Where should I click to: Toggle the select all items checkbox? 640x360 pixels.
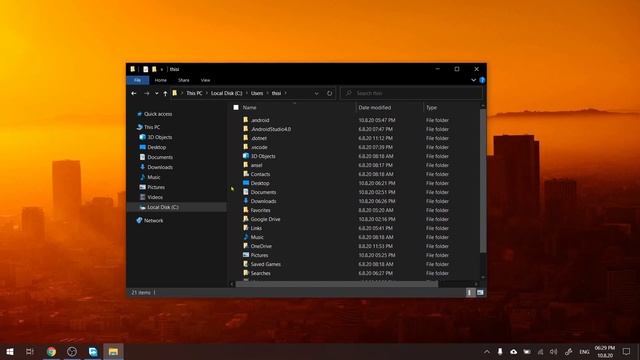pos(236,107)
